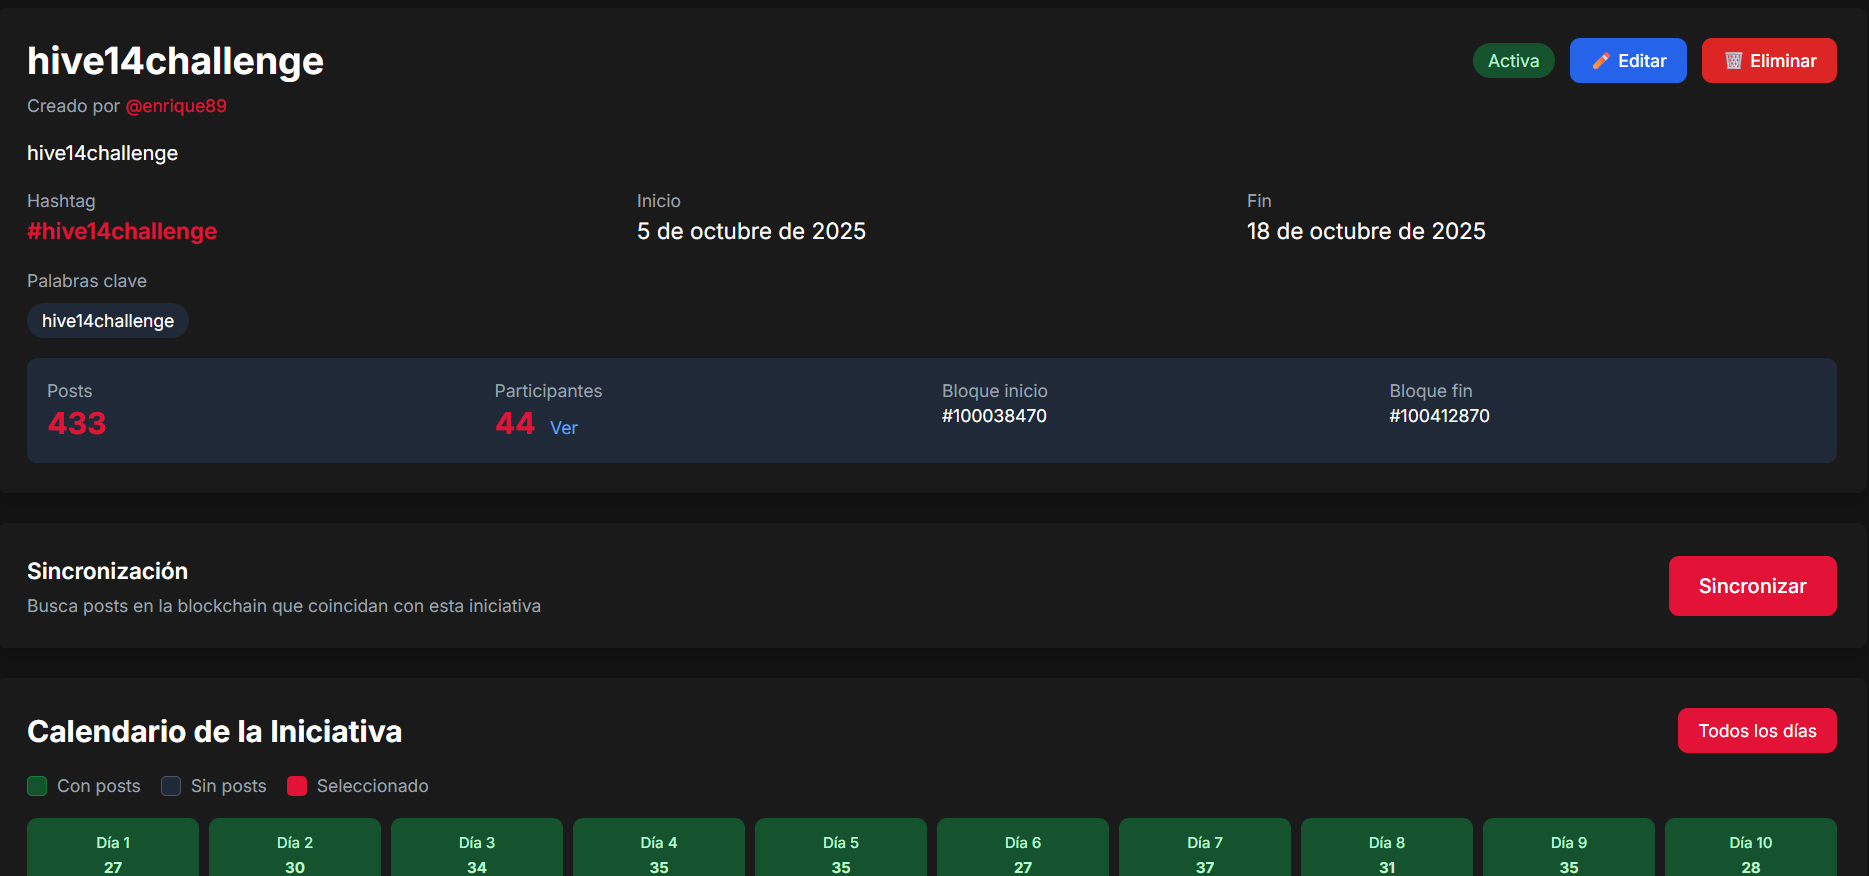Click the Activa status badge
1869x876 pixels.
[1513, 61]
